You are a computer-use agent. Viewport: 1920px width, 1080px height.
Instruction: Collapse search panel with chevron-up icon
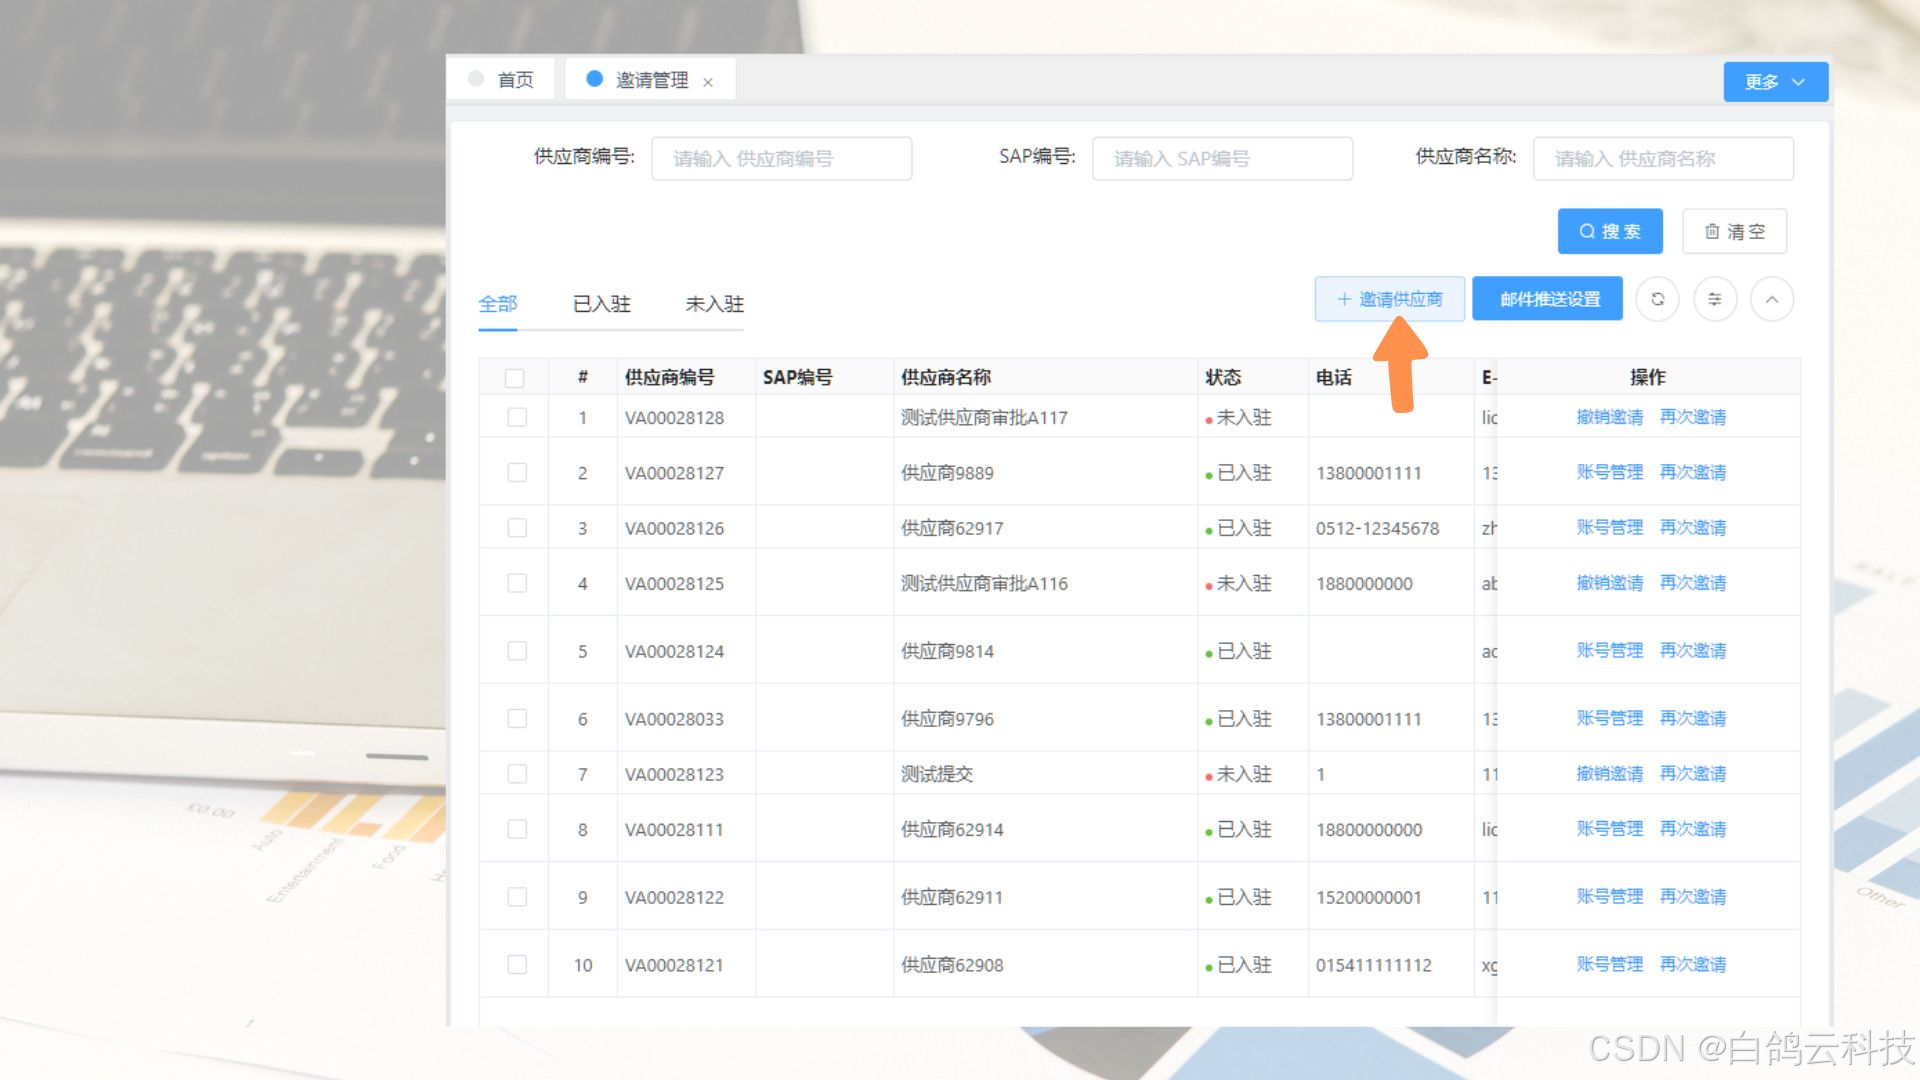pyautogui.click(x=1771, y=299)
